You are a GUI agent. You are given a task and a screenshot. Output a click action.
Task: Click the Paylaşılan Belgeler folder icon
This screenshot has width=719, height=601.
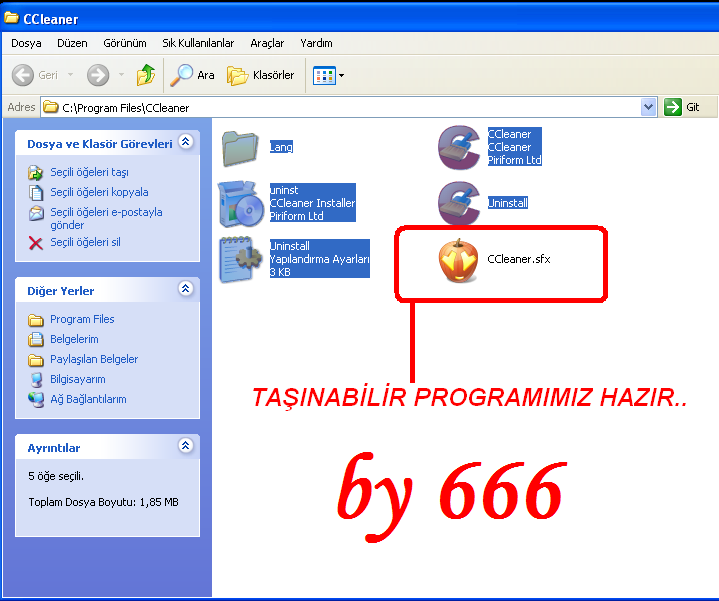36,360
